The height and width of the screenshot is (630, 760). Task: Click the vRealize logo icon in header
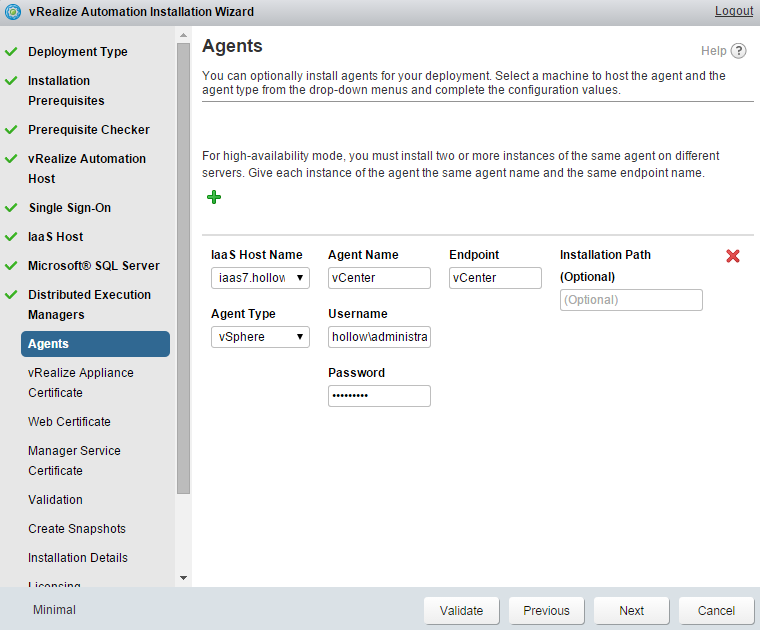point(13,12)
